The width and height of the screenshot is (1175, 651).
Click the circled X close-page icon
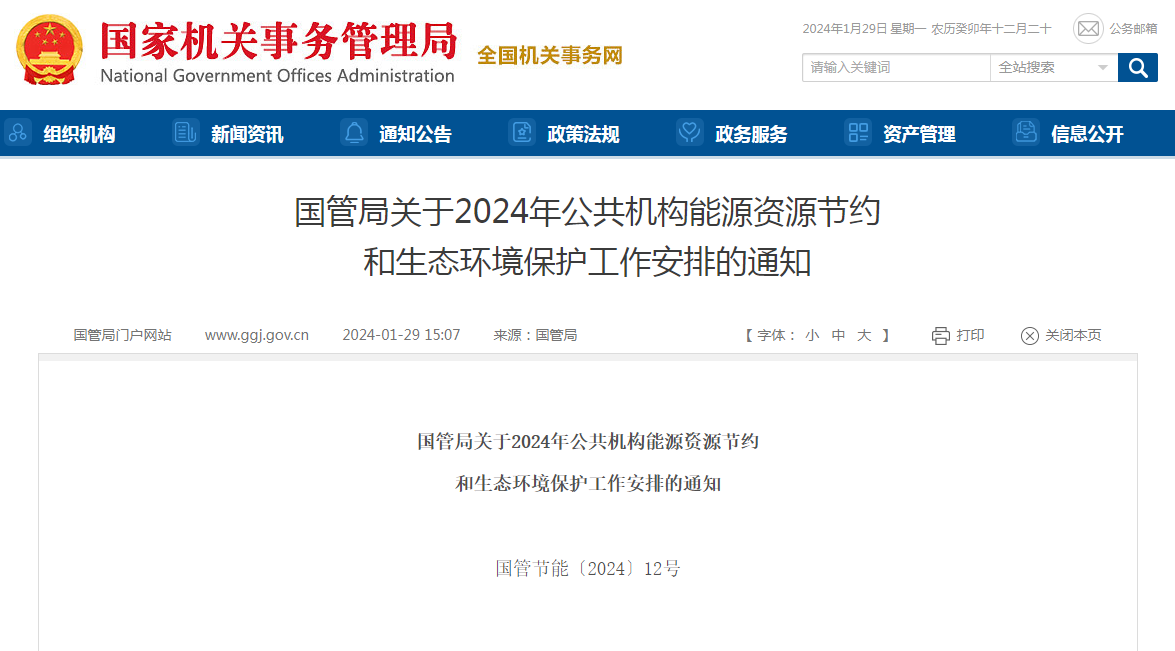tap(1030, 336)
